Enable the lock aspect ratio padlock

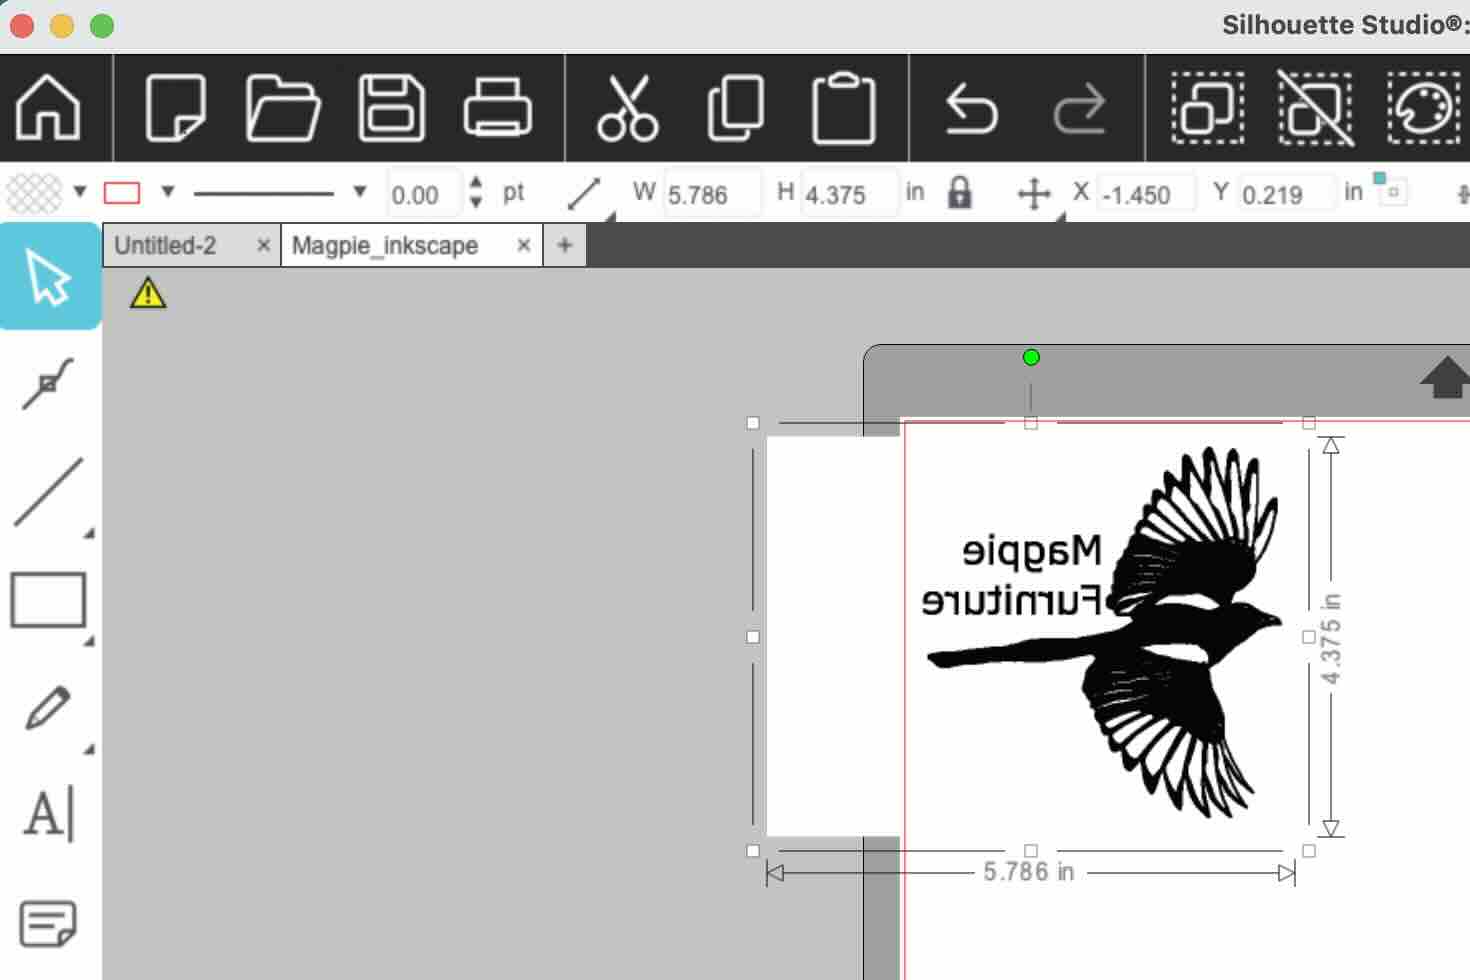960,192
